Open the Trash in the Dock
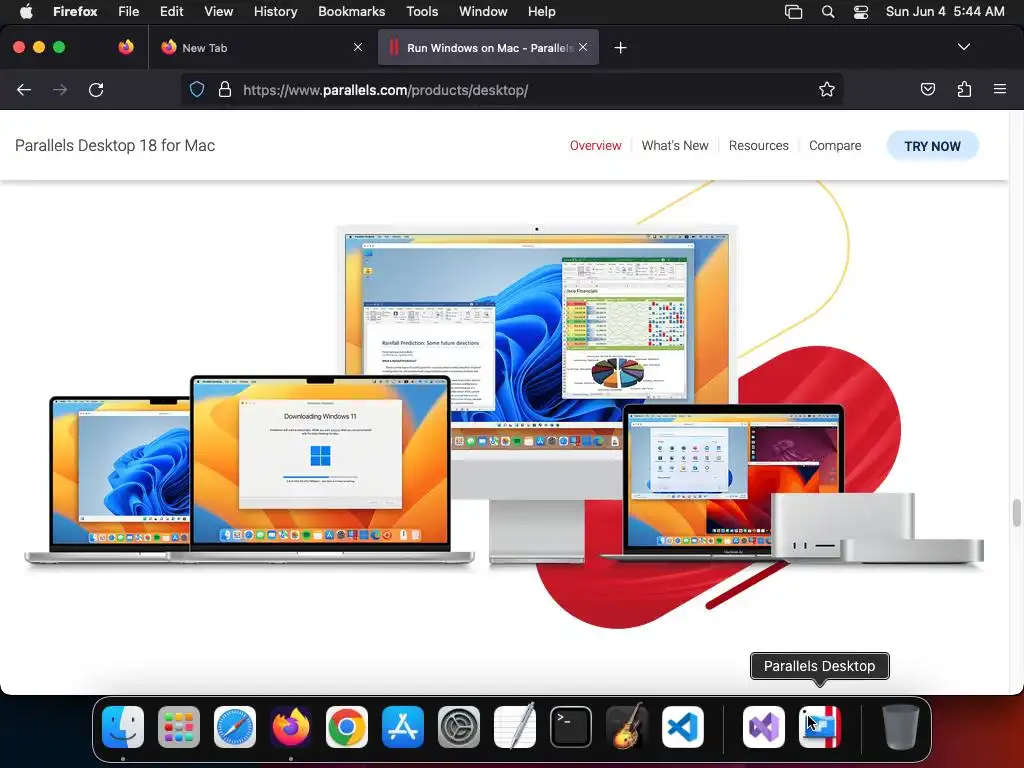 point(901,726)
